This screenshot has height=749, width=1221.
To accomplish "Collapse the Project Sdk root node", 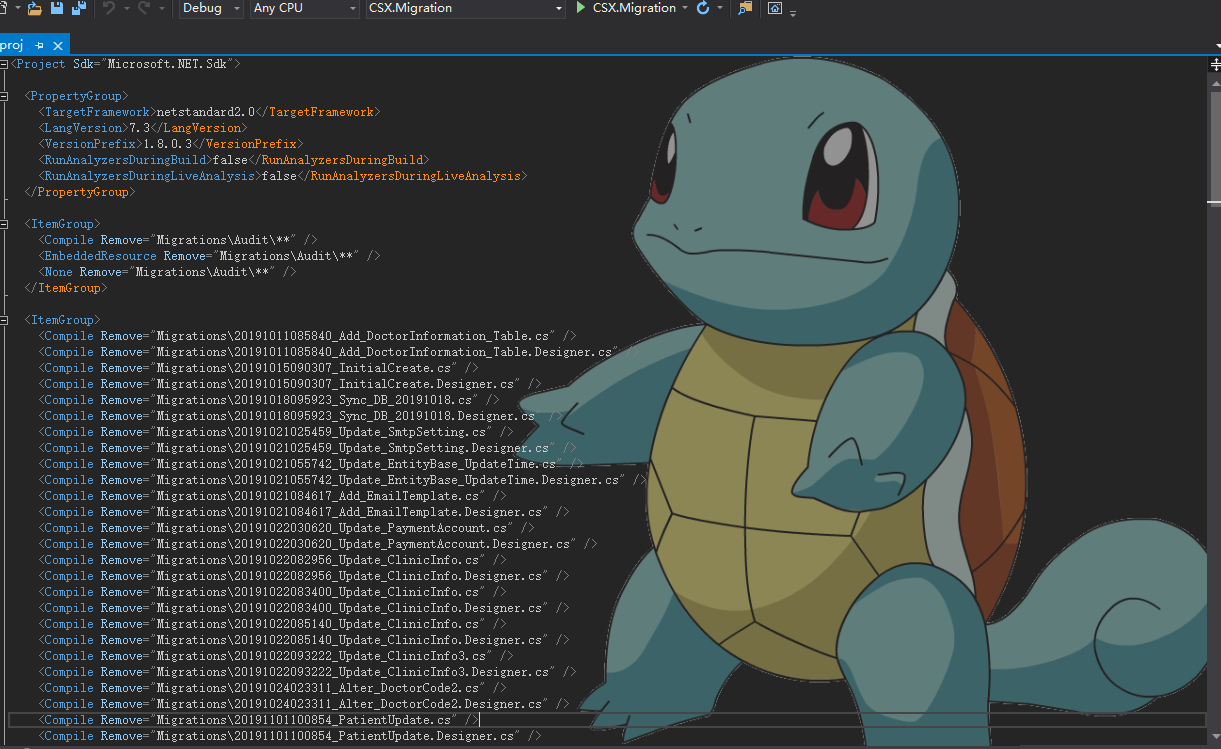I will click(5, 64).
